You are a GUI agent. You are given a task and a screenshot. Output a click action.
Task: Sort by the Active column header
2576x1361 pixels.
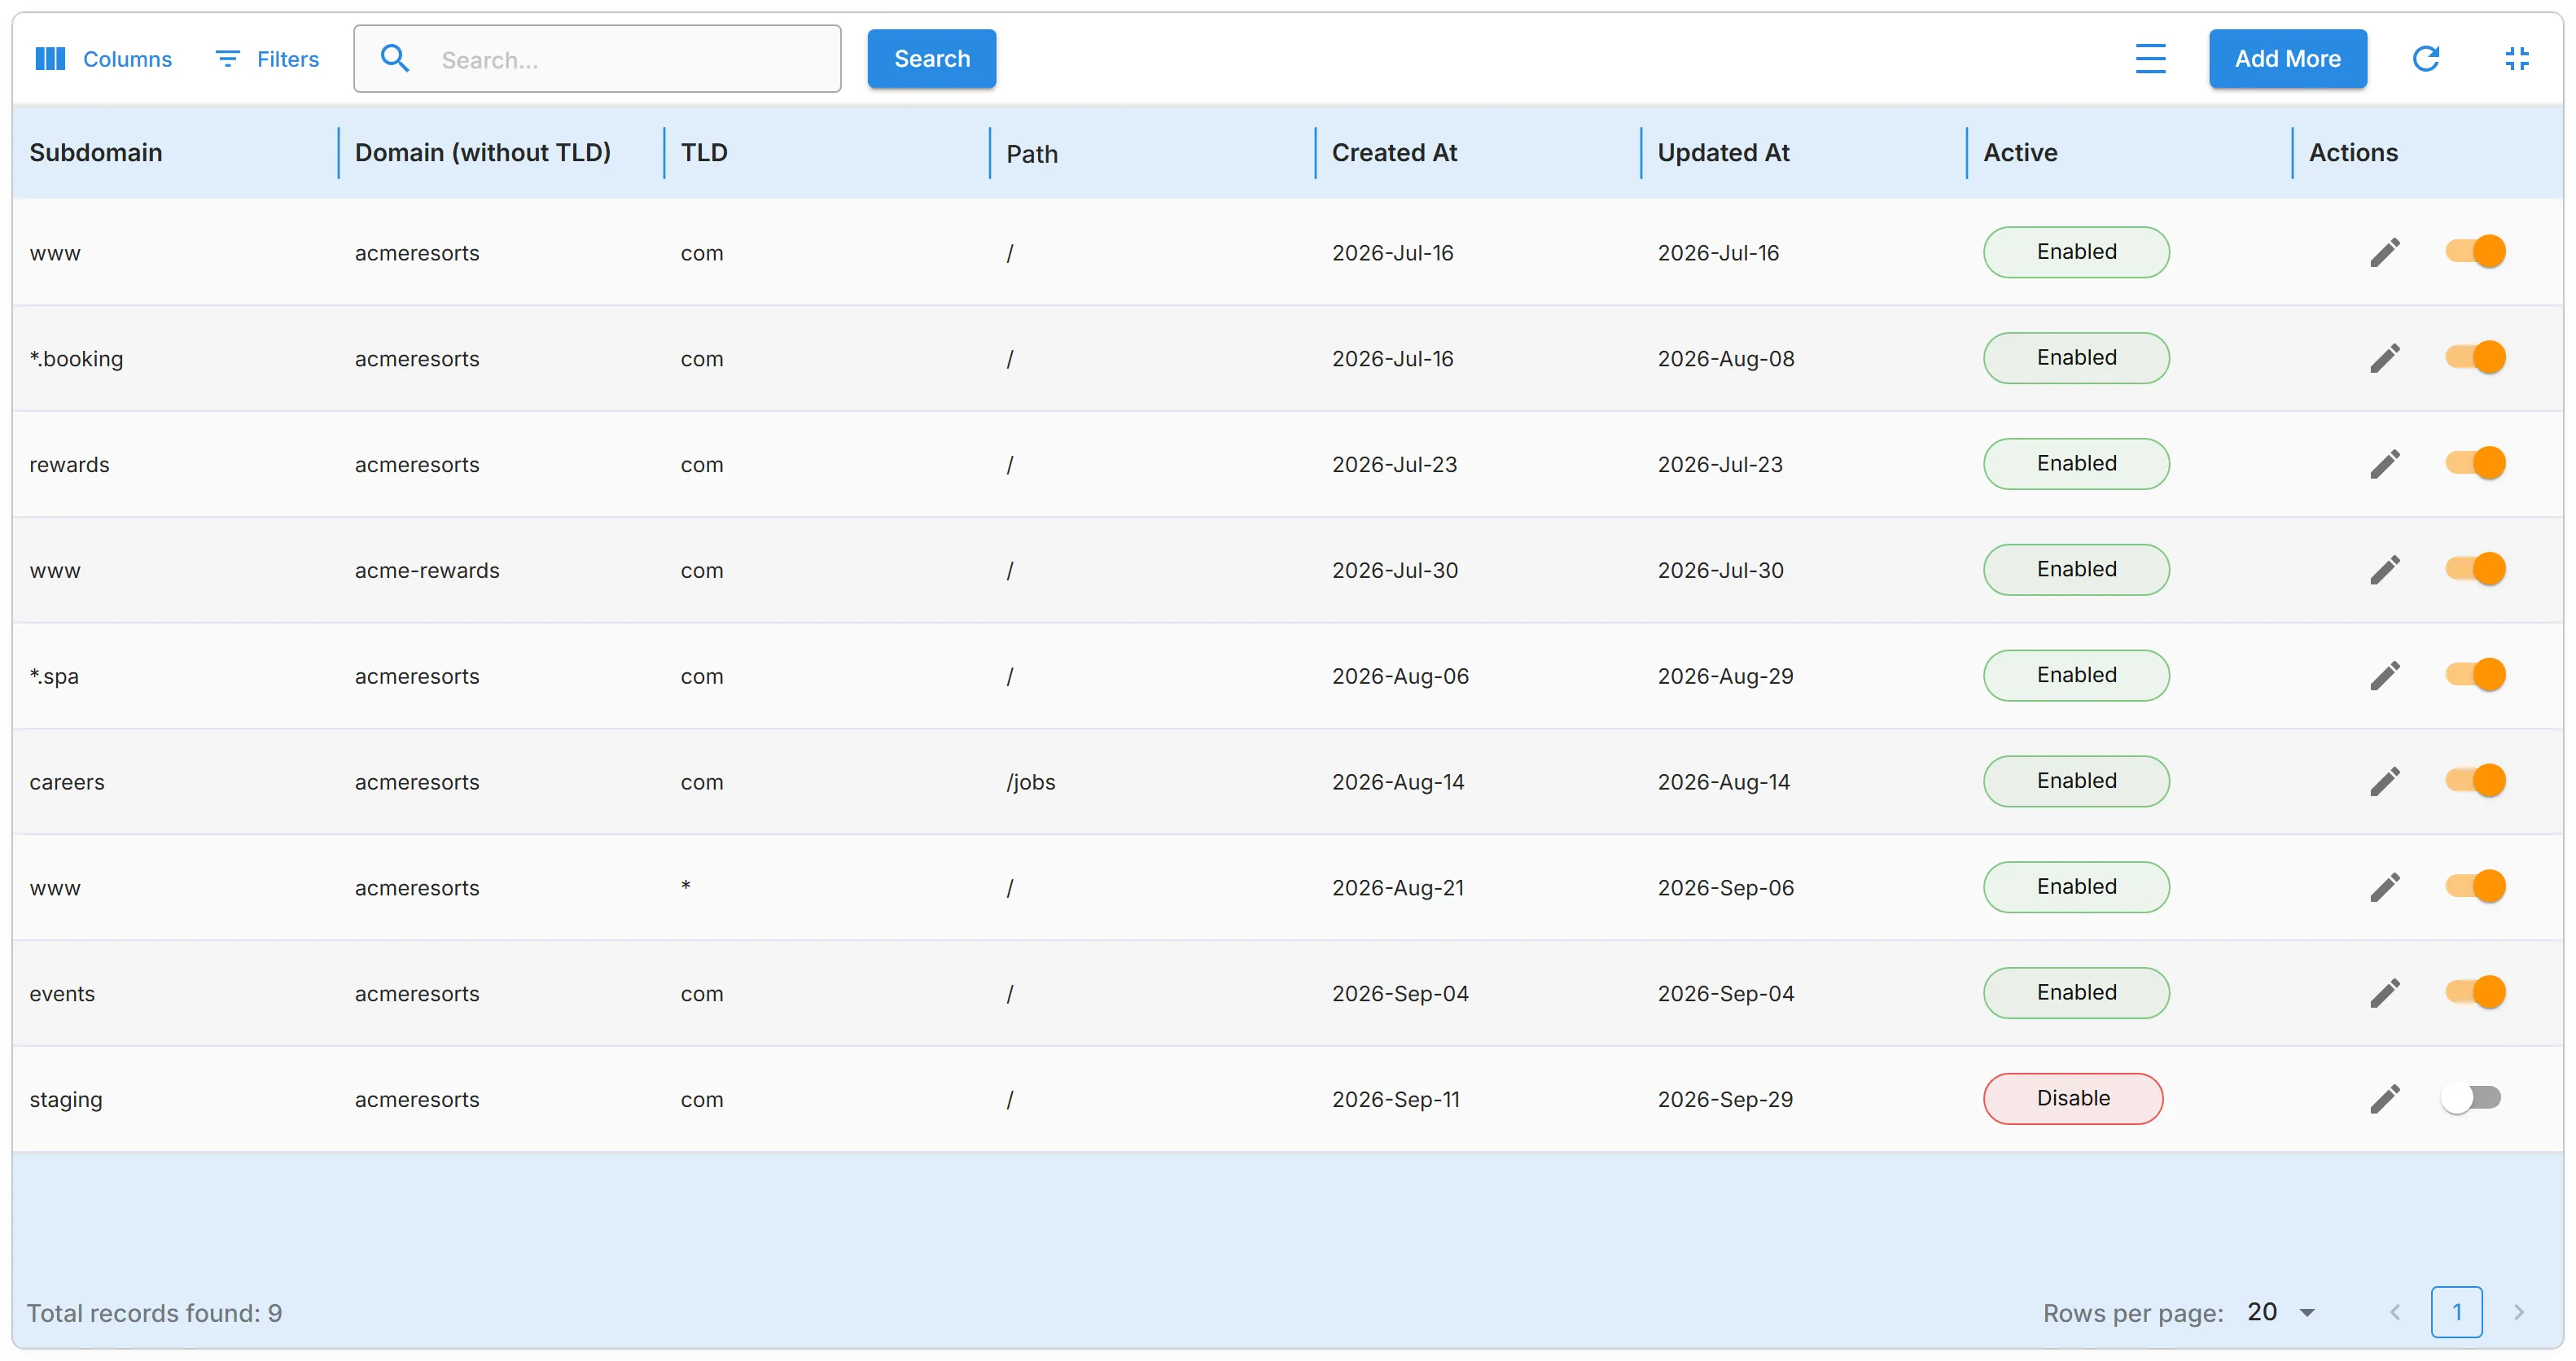click(x=2020, y=152)
